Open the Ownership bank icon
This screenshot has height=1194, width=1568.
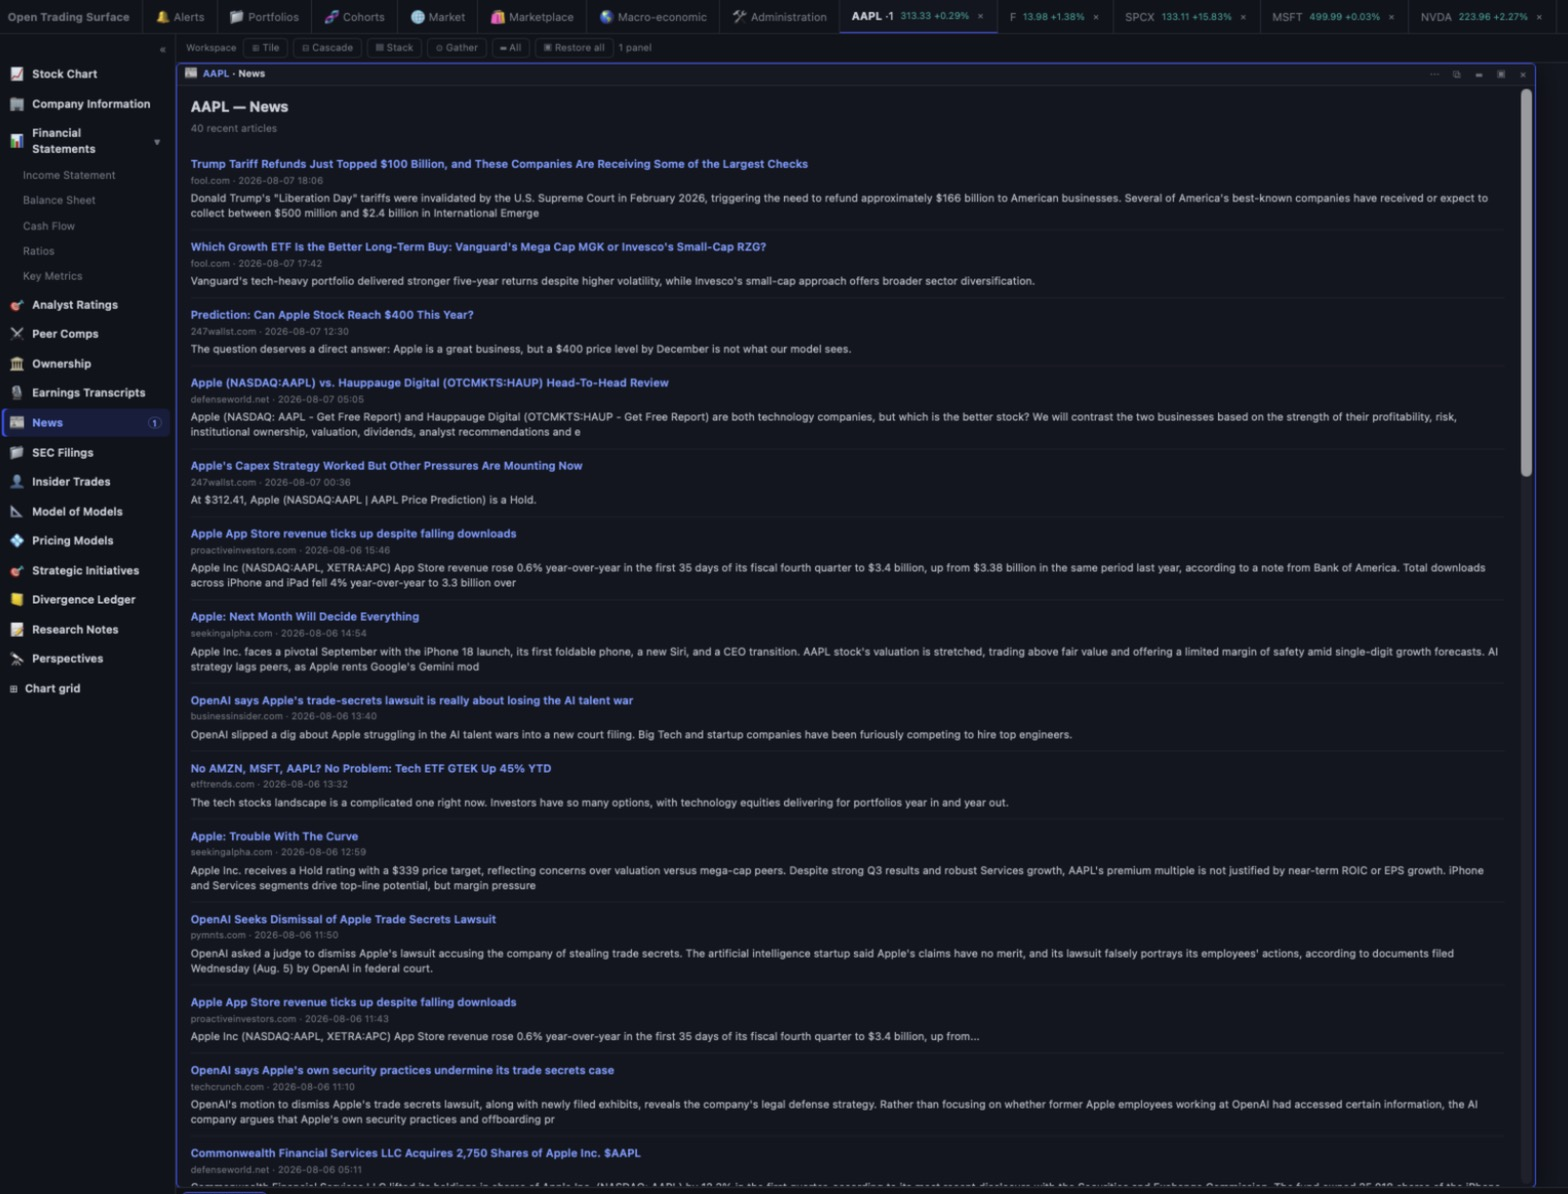[16, 364]
